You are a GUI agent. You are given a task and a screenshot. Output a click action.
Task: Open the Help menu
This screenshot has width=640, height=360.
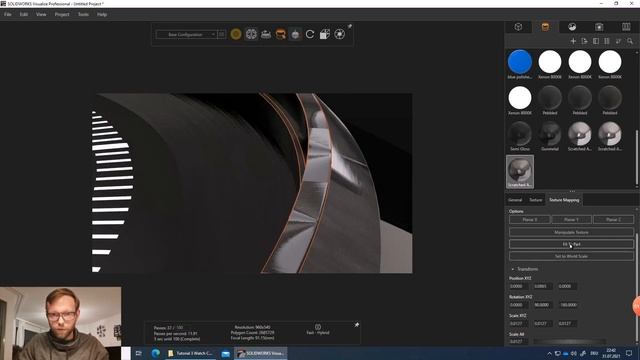[x=102, y=14]
